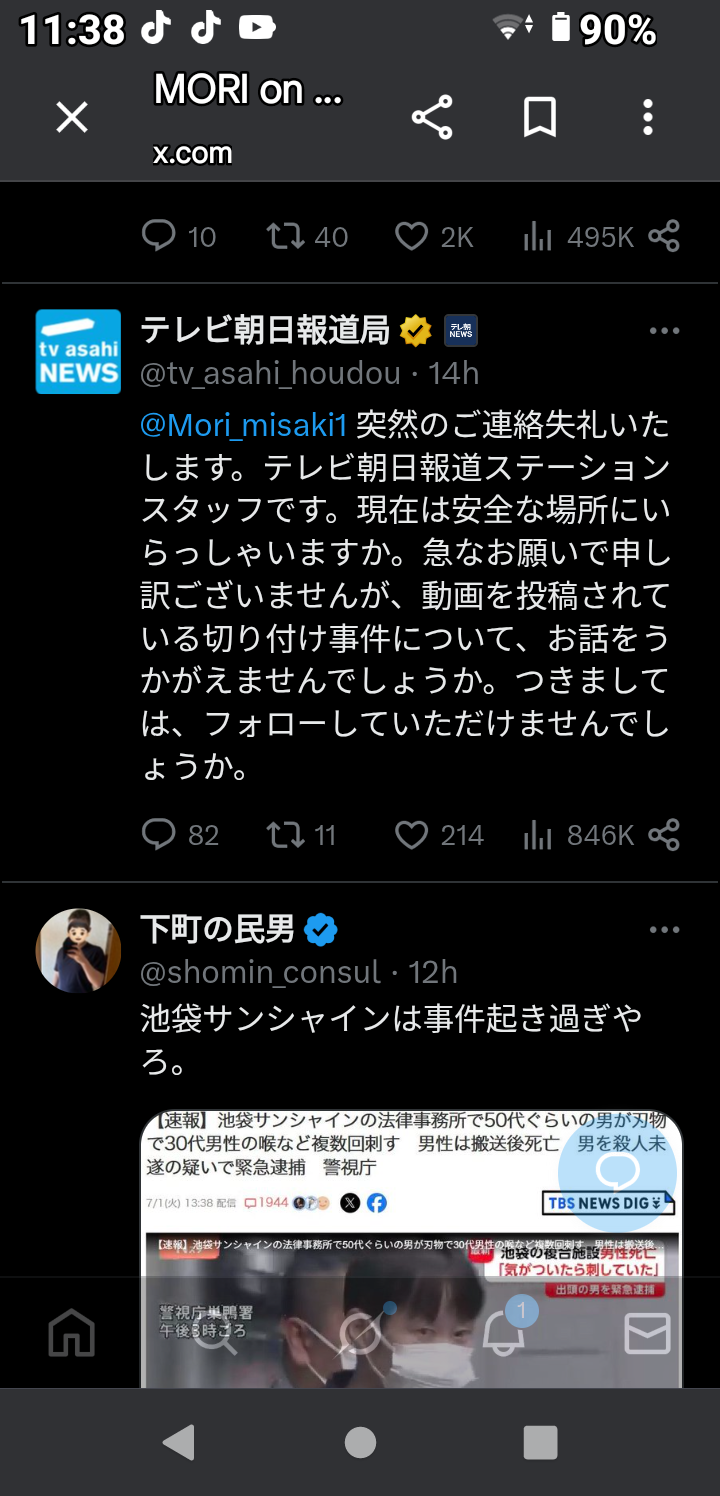The width and height of the screenshot is (720, 1496).
Task: Open more options for 下町の民男 post
Action: pos(664,930)
